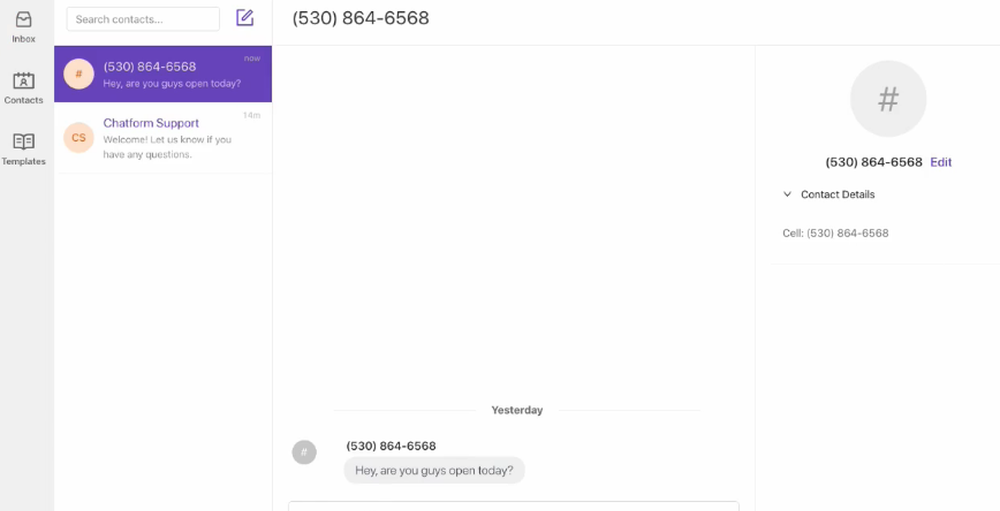Click the large # profile avatar
Screen dimensions: 1000x511
(888, 99)
